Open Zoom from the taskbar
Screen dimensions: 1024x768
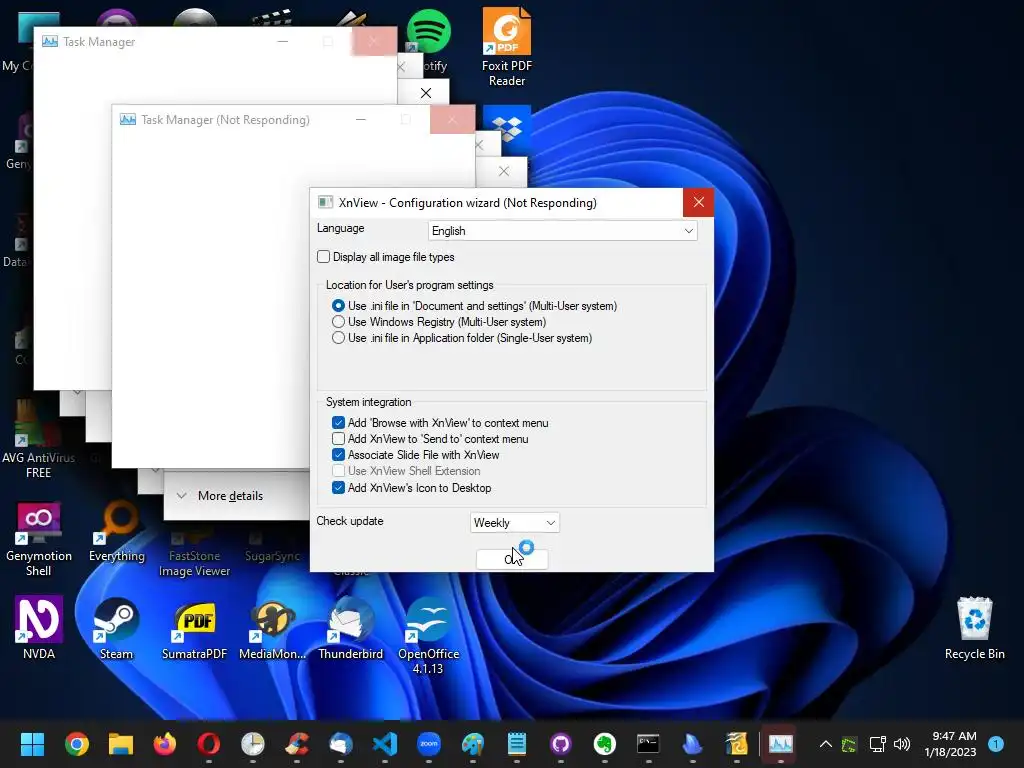pos(429,744)
